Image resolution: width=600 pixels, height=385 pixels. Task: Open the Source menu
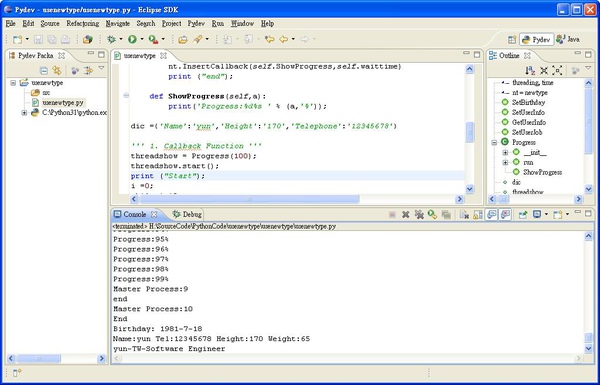click(x=50, y=23)
